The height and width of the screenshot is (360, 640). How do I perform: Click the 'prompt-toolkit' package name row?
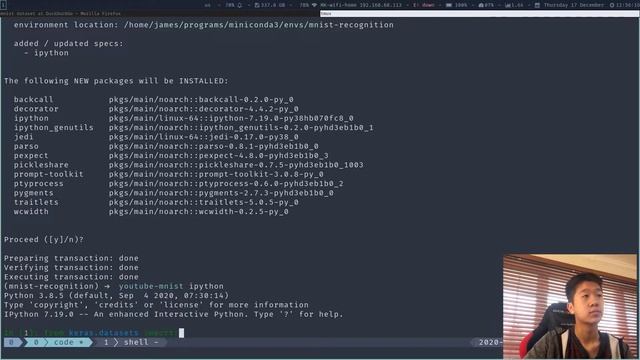(48, 174)
